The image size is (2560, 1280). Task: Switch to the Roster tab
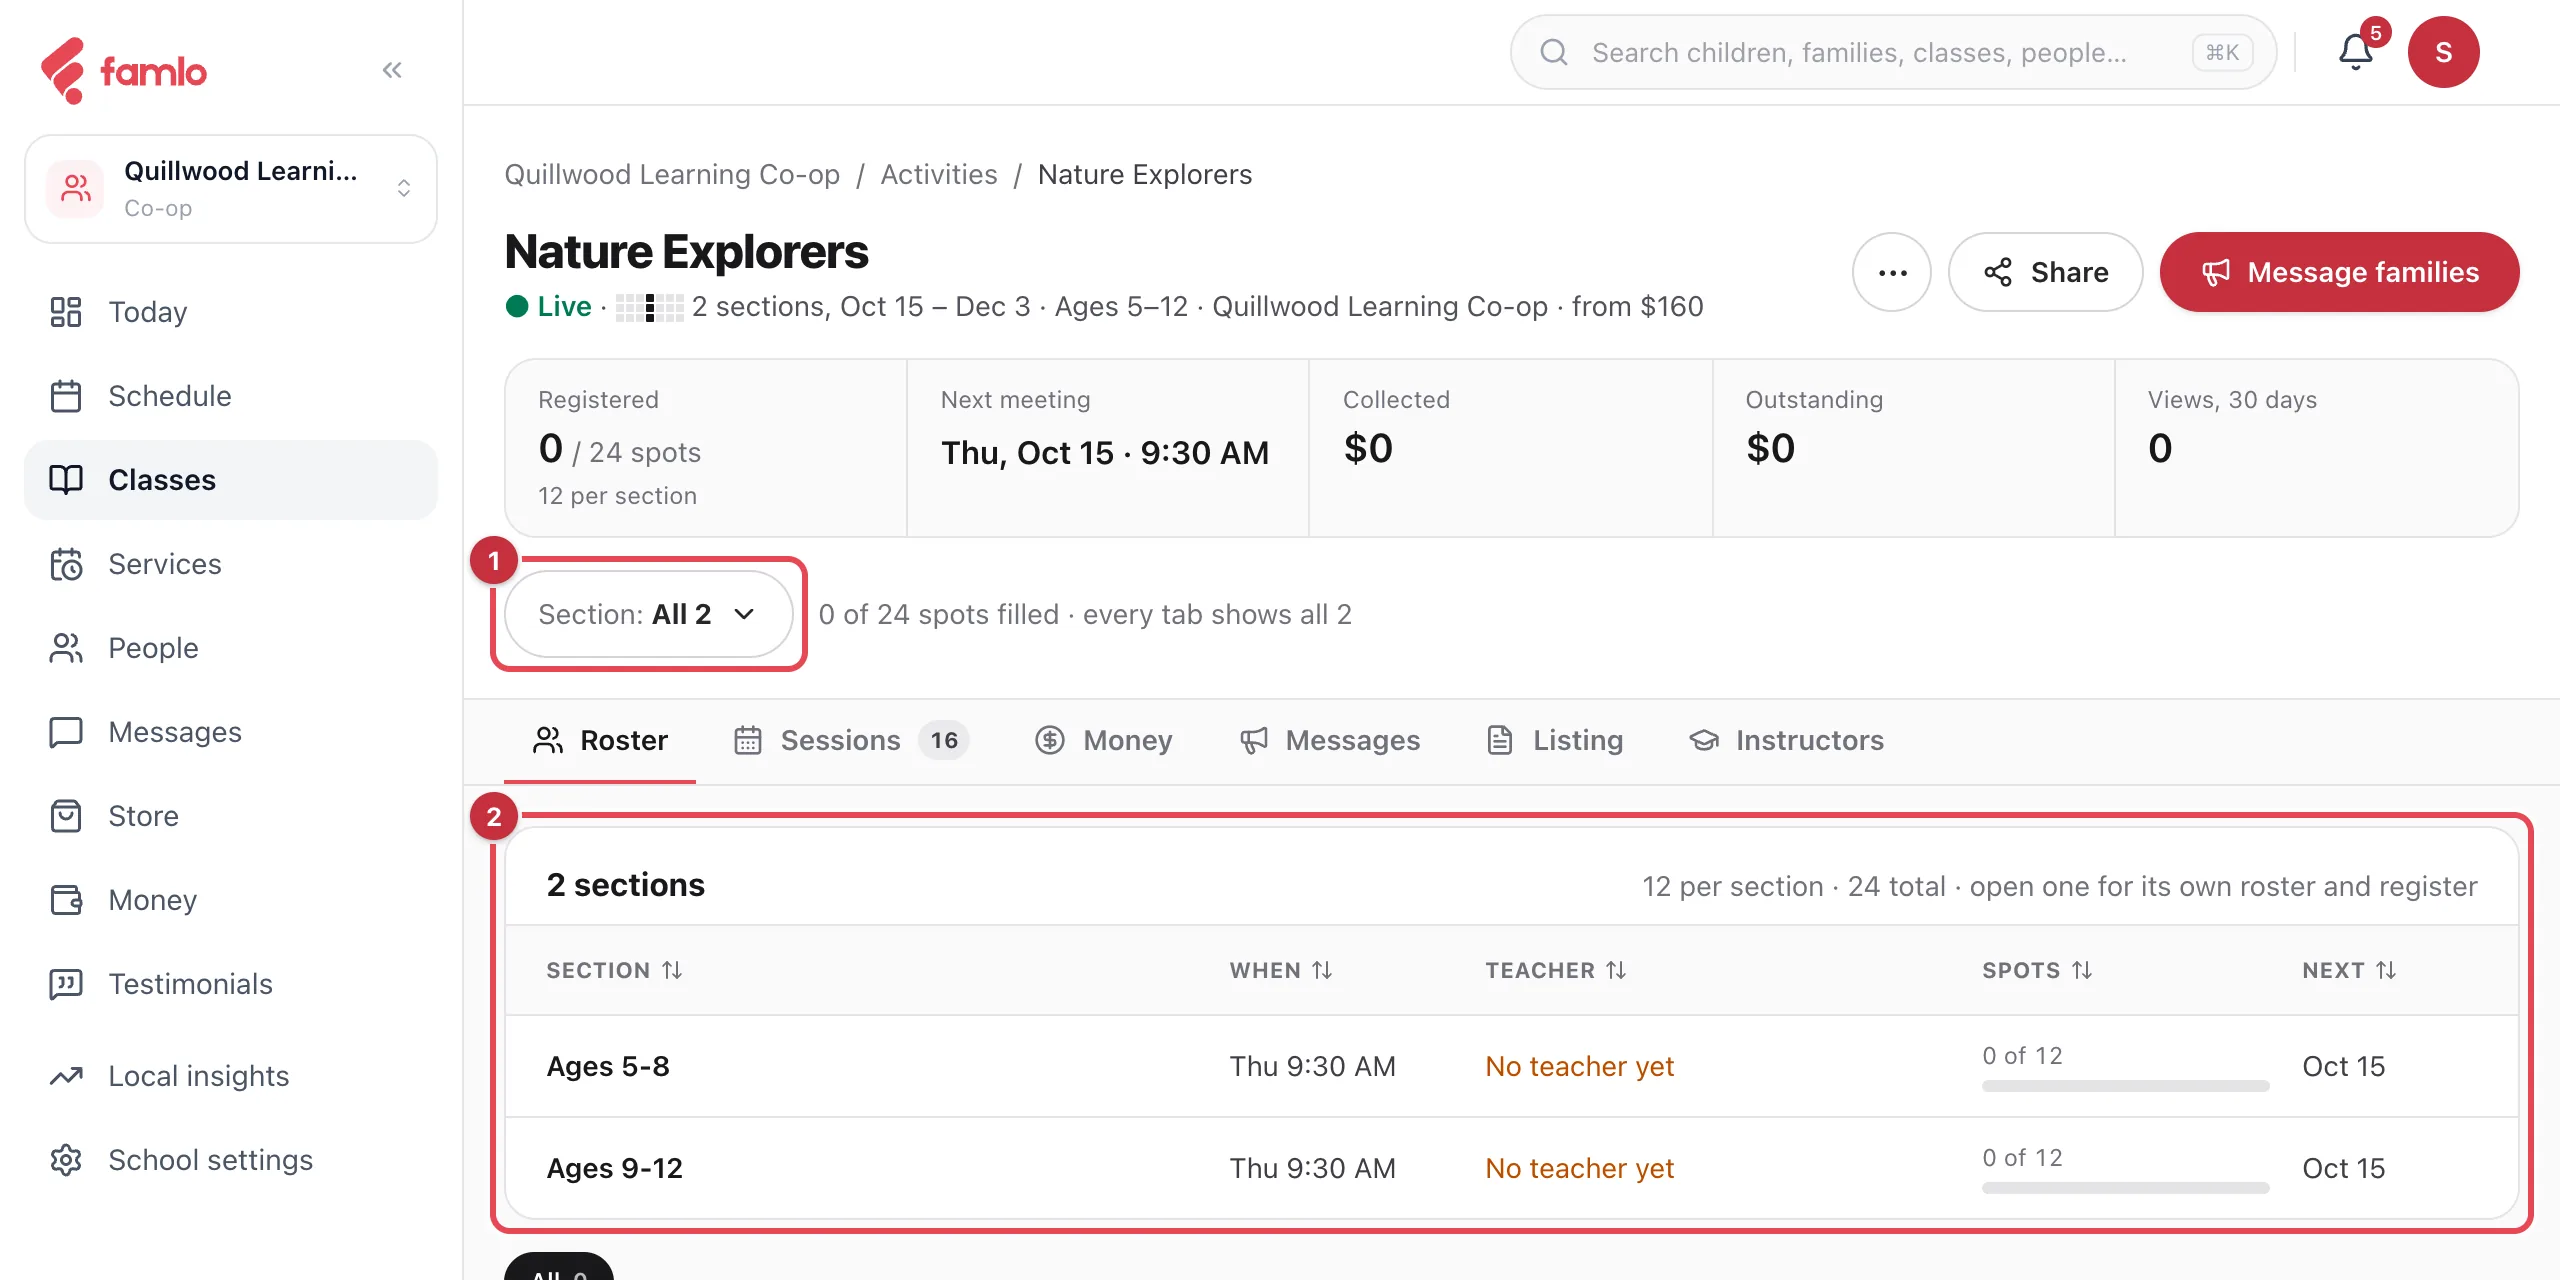pos(600,740)
